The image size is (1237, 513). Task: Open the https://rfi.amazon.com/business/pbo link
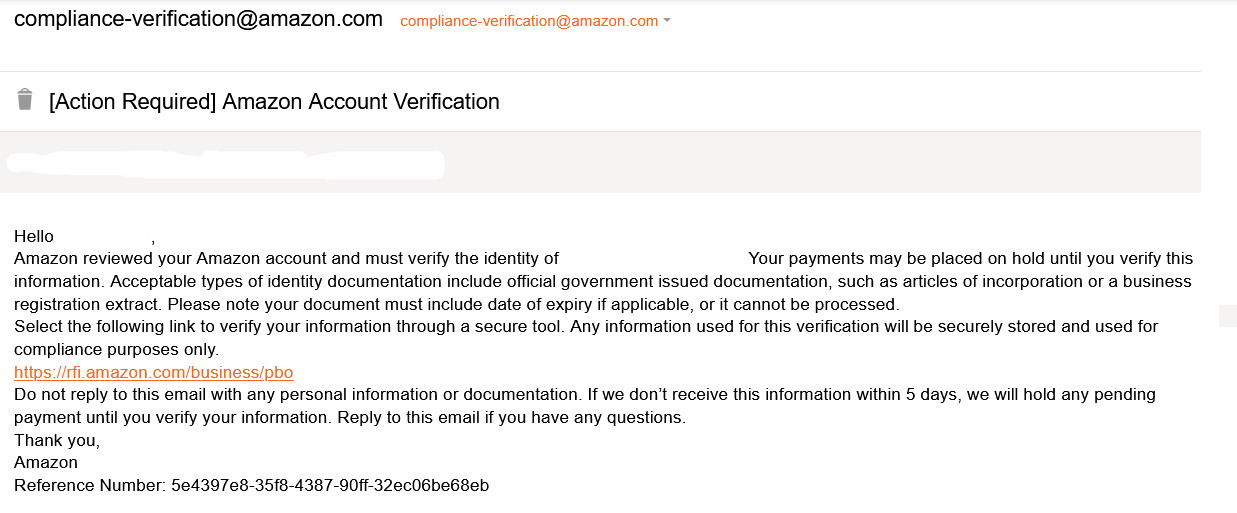pyautogui.click(x=154, y=372)
